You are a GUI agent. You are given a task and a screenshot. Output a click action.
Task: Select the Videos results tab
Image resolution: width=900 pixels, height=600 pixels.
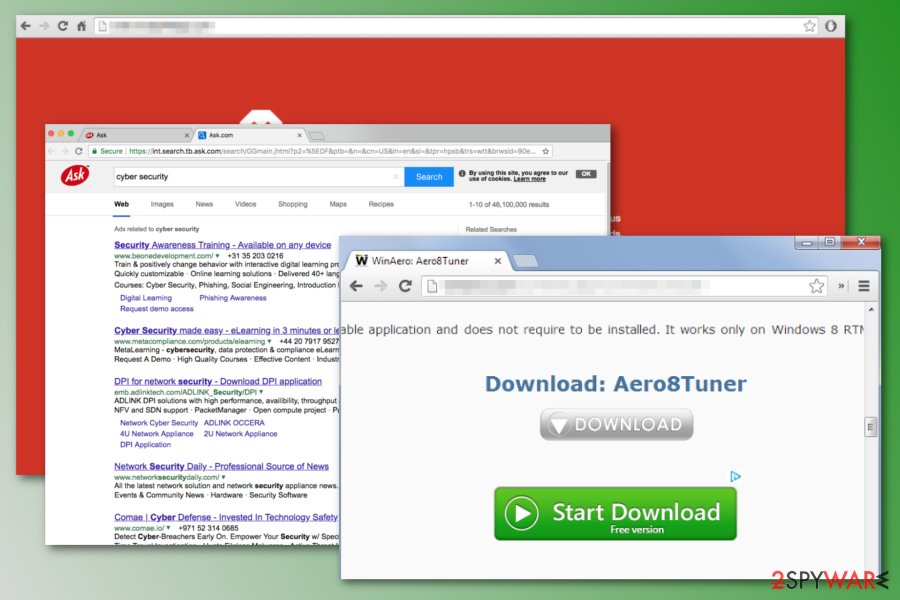(x=246, y=204)
